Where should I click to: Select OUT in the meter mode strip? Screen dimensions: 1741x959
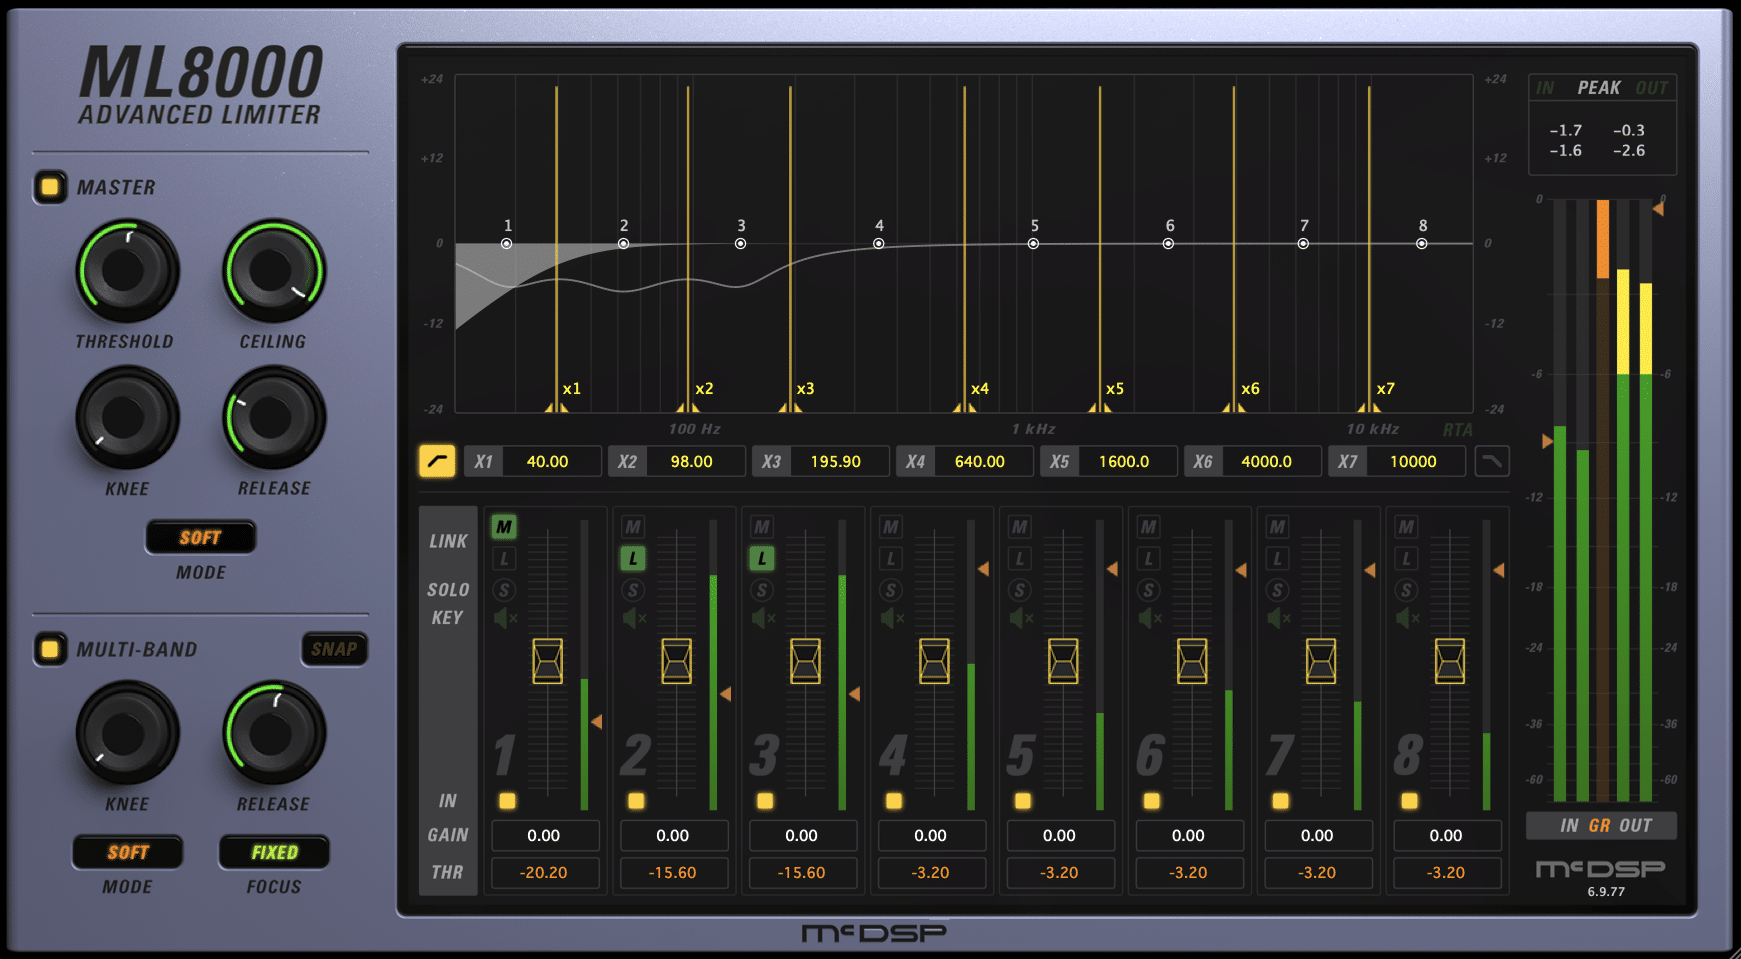[1635, 826]
